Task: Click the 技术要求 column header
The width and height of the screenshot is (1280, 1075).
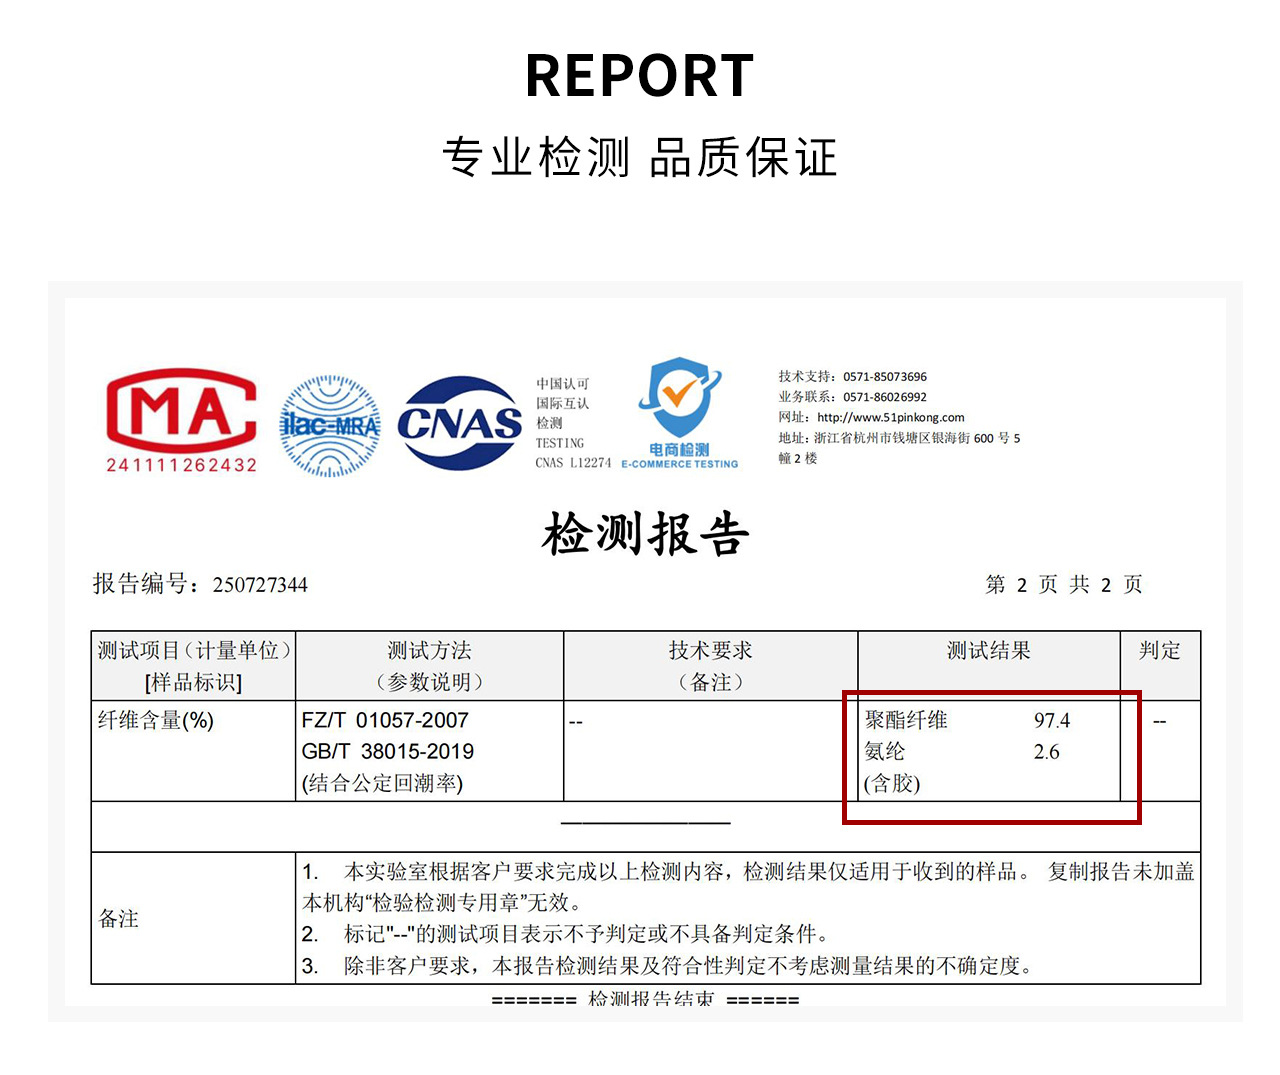Action: tap(710, 651)
